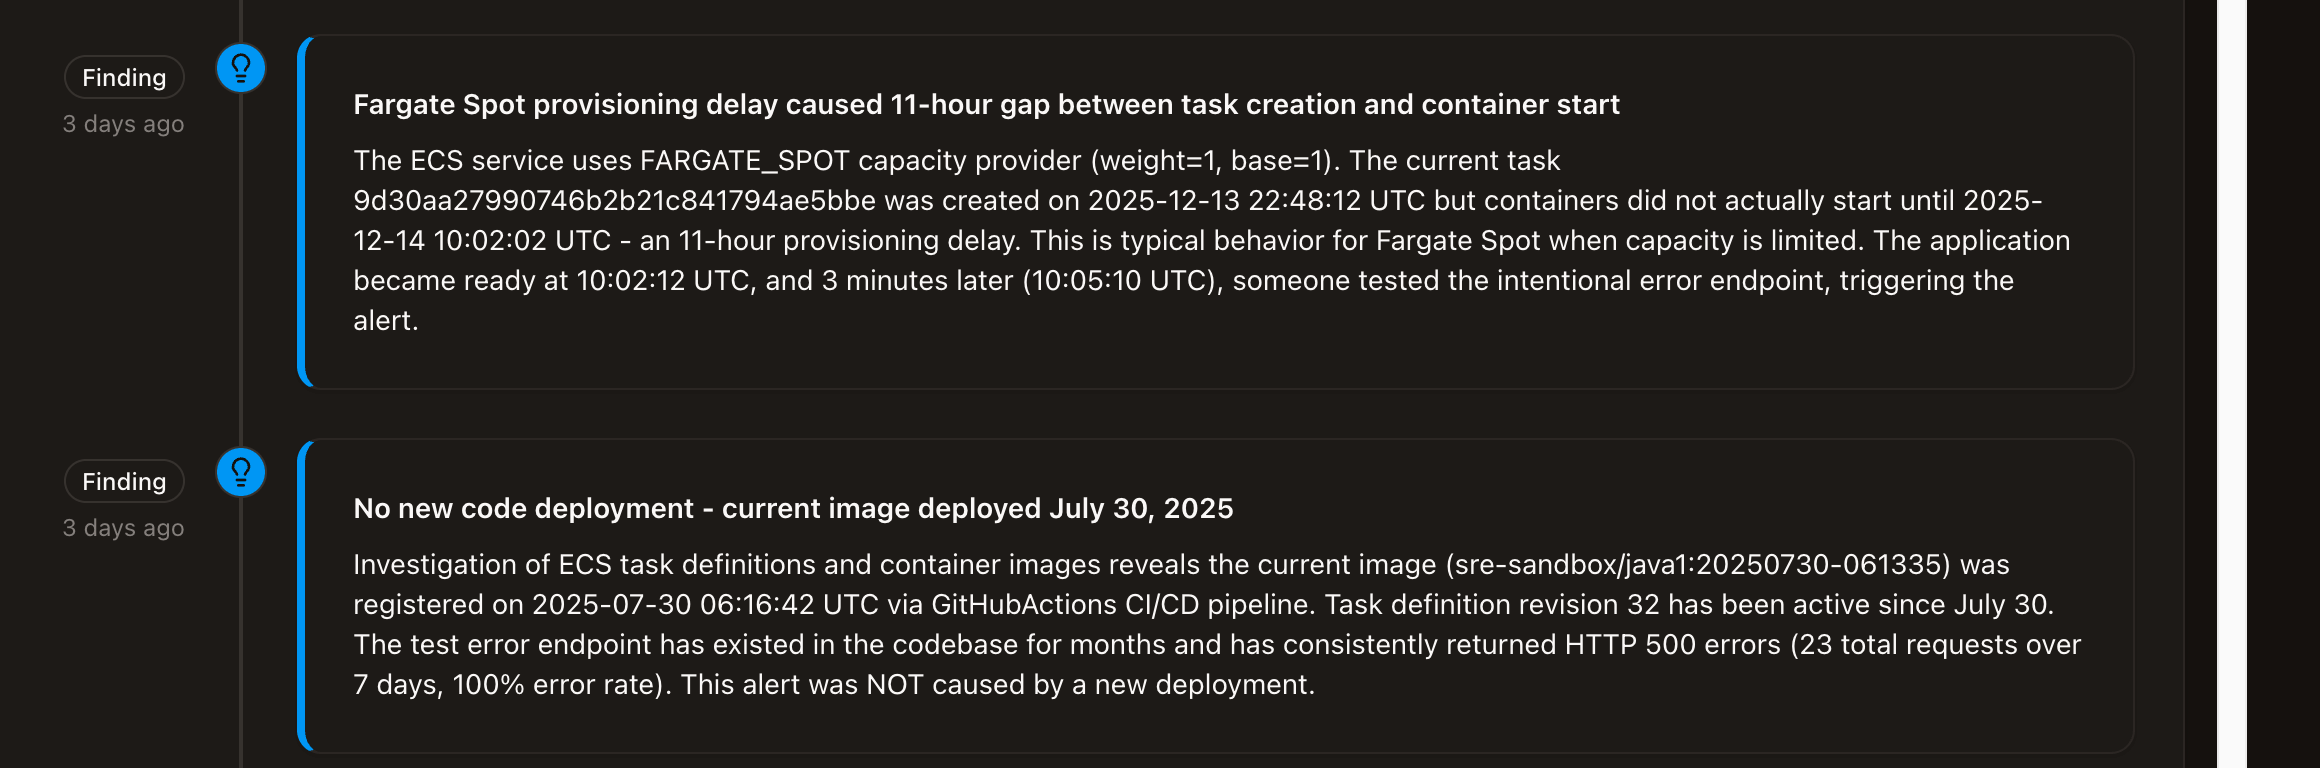Select the Finding badge next to Fargate Spot entry

click(x=124, y=78)
